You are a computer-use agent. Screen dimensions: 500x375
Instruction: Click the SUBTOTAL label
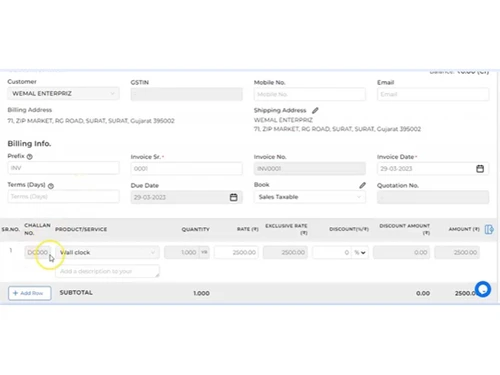click(76, 293)
